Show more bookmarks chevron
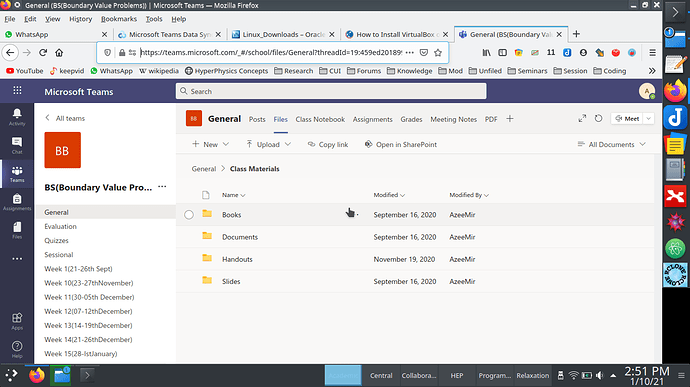The width and height of the screenshot is (690, 387). tap(652, 70)
